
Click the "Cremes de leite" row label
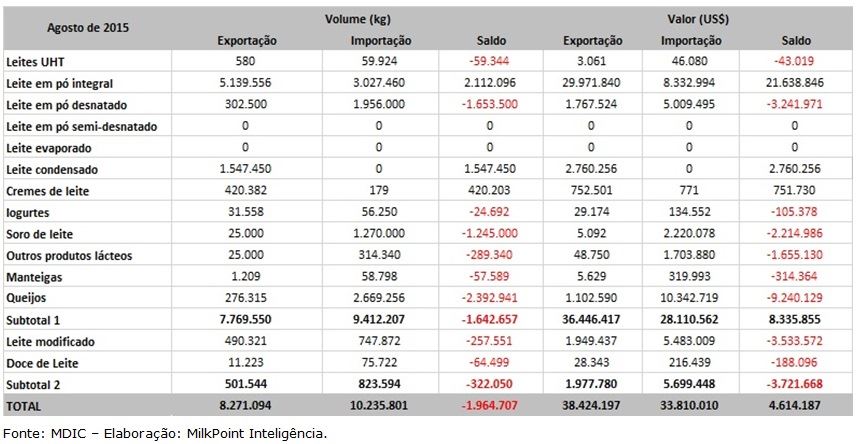pyautogui.click(x=47, y=191)
